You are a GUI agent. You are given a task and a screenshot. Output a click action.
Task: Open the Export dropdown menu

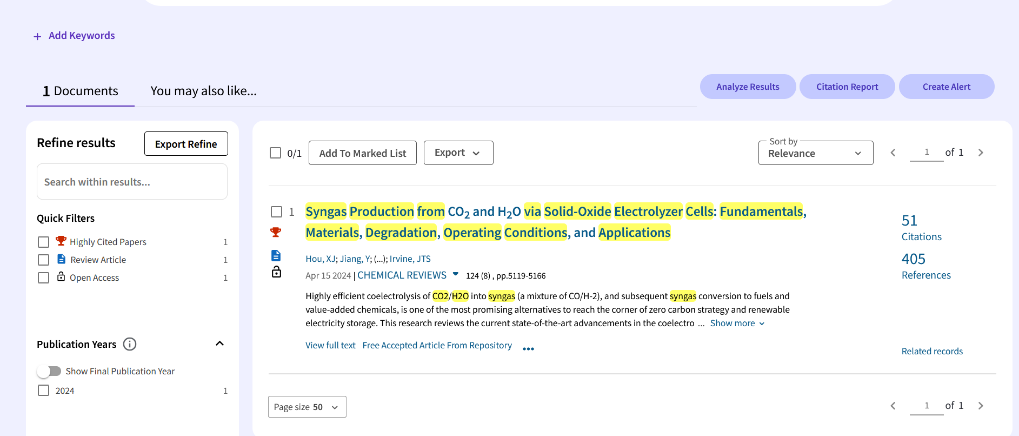(x=458, y=153)
